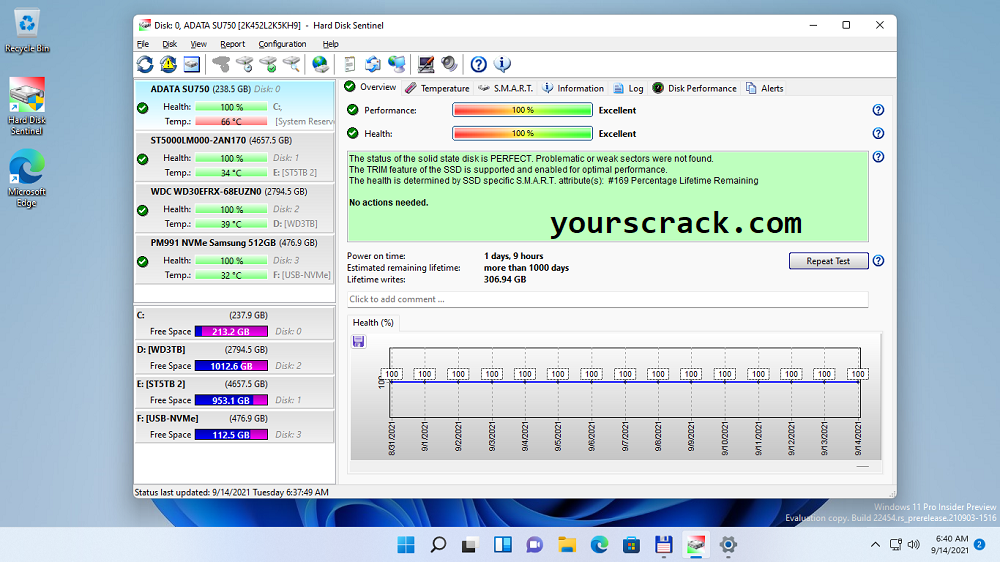The image size is (1000, 562).
Task: Click green status icon of ADATA SU750 disk
Action: pos(143,108)
